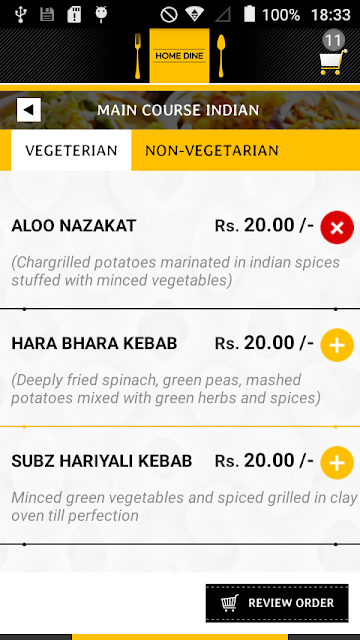The height and width of the screenshot is (640, 360).
Task: Add Subz Hariyali Kebab with plus button
Action: pyautogui.click(x=337, y=462)
